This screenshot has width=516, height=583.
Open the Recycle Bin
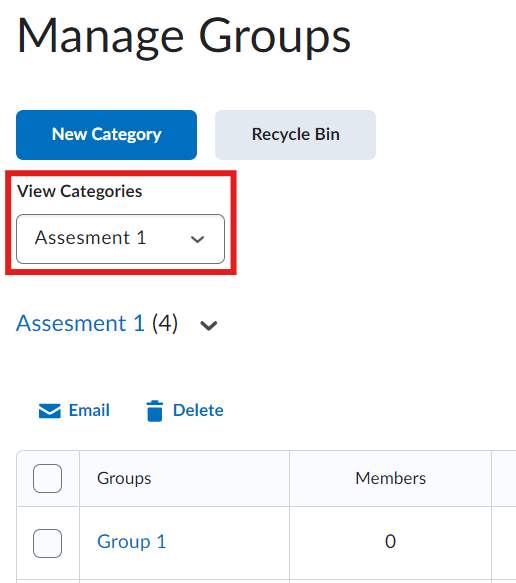pyautogui.click(x=296, y=135)
